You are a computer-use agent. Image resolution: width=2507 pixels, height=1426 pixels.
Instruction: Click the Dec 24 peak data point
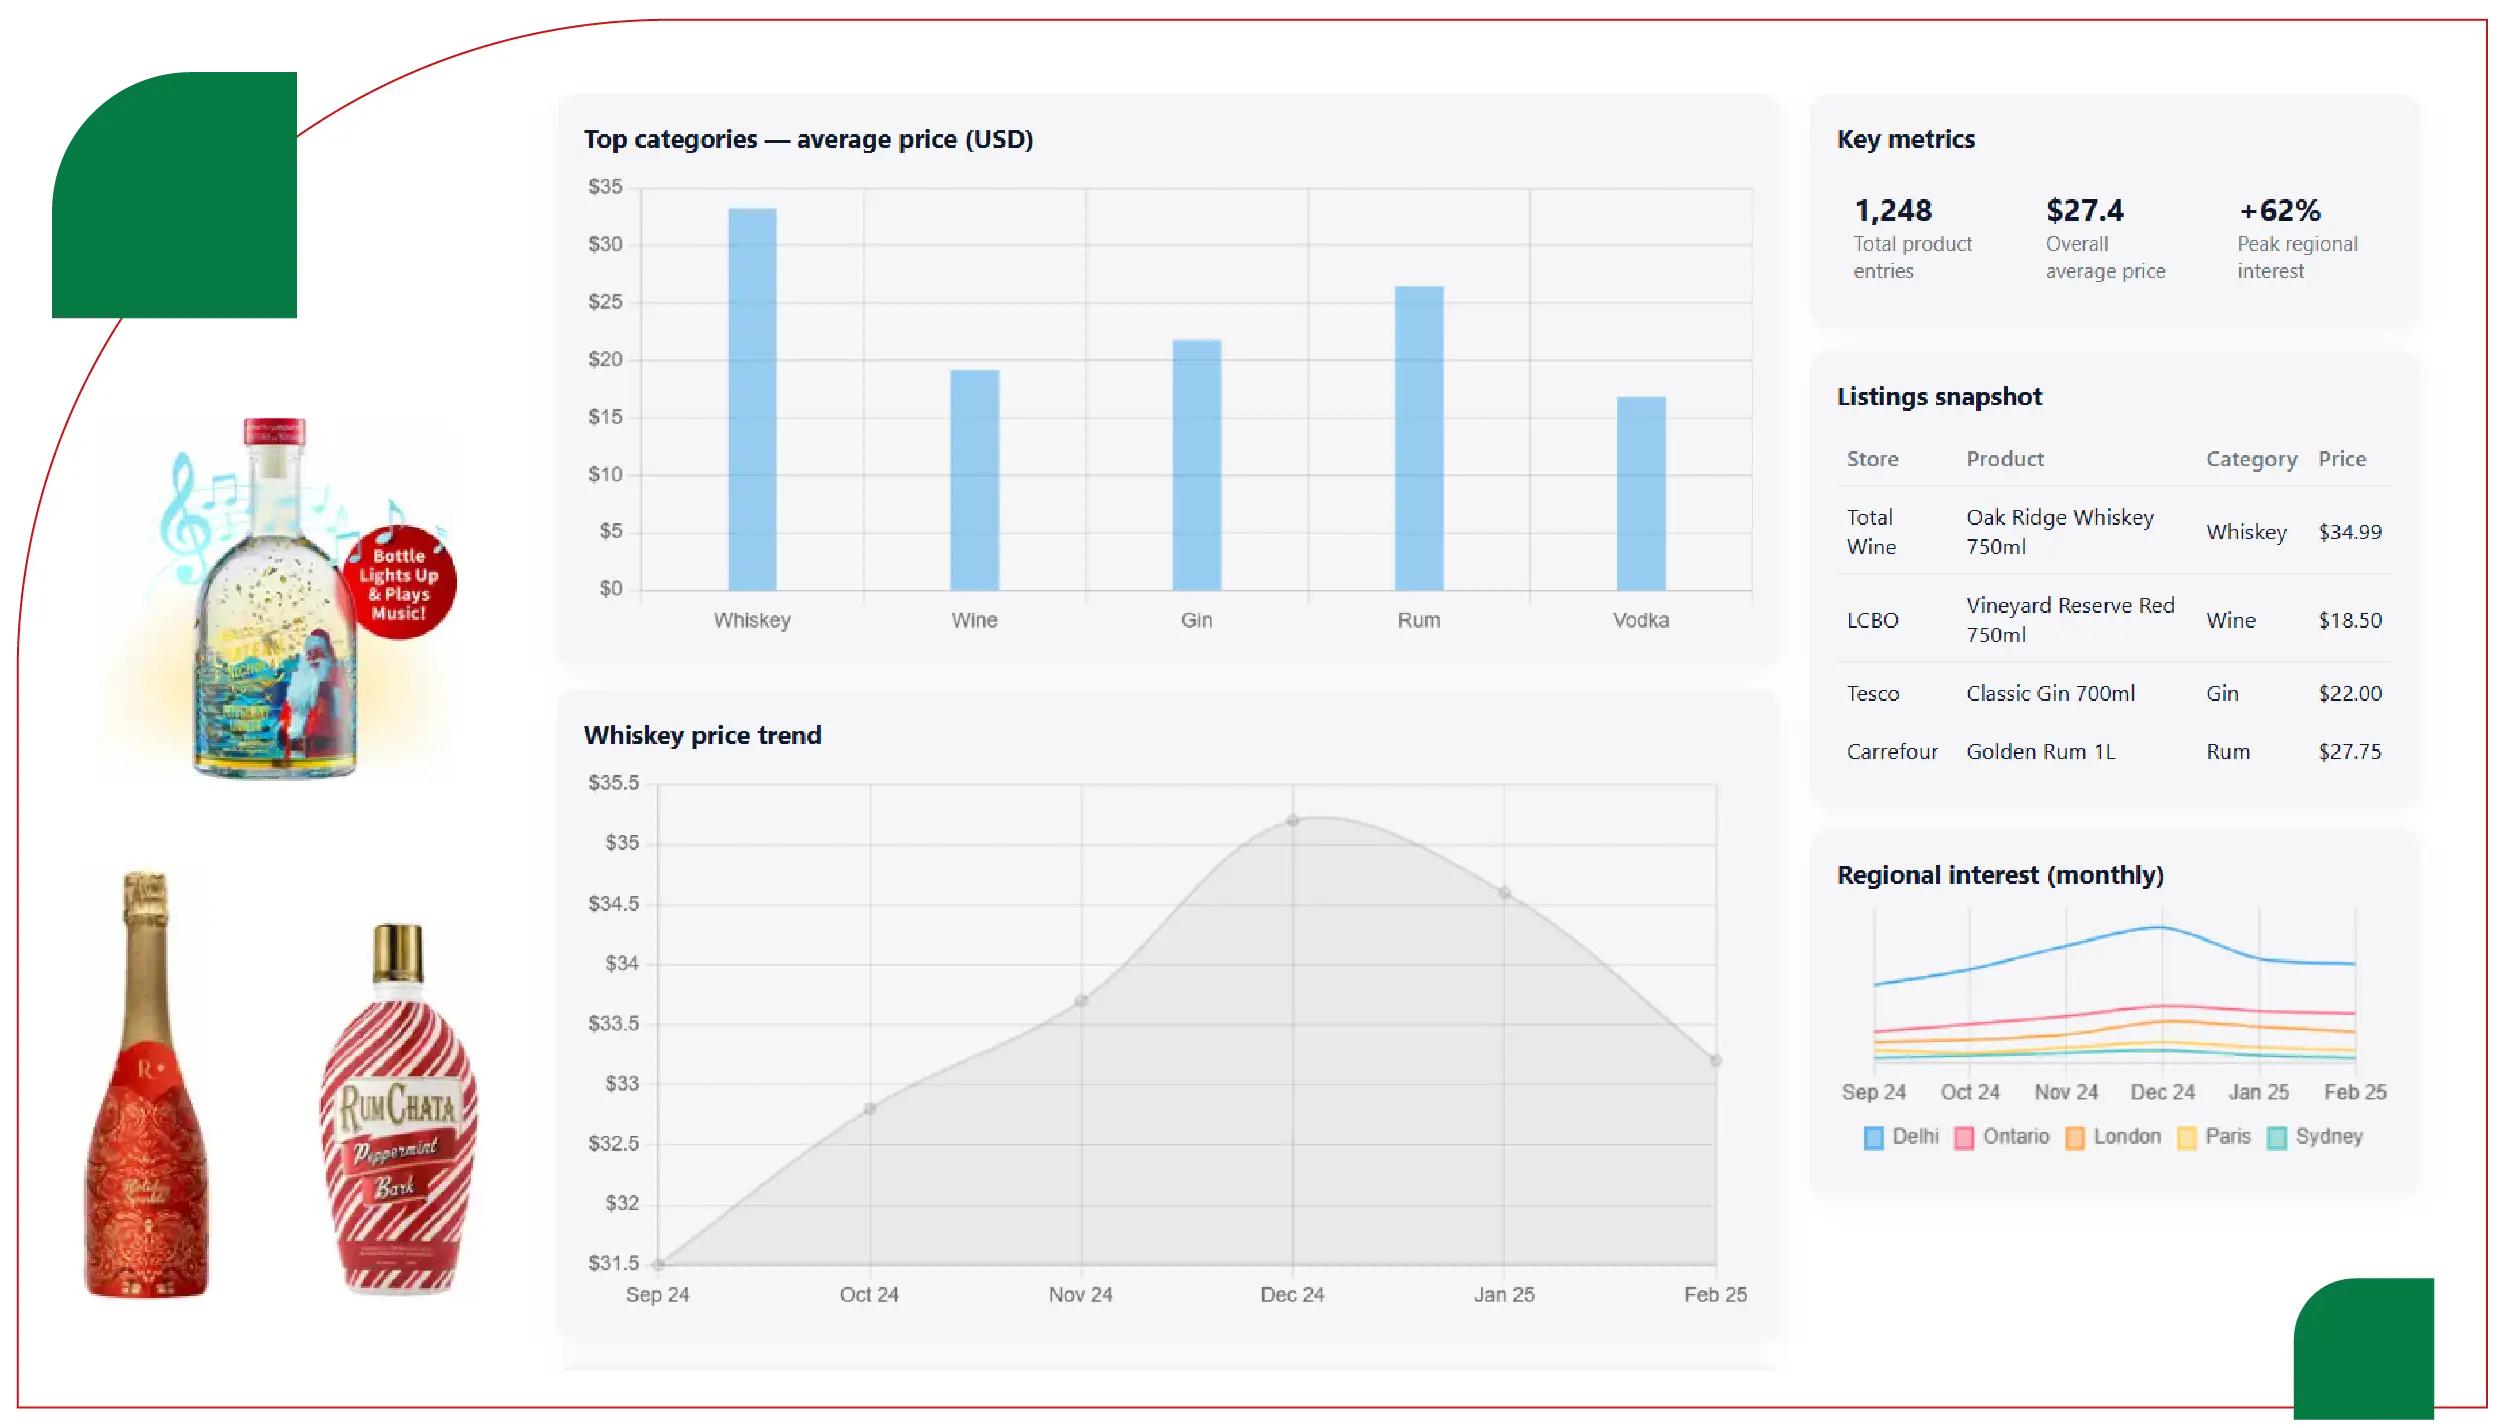(x=1292, y=821)
